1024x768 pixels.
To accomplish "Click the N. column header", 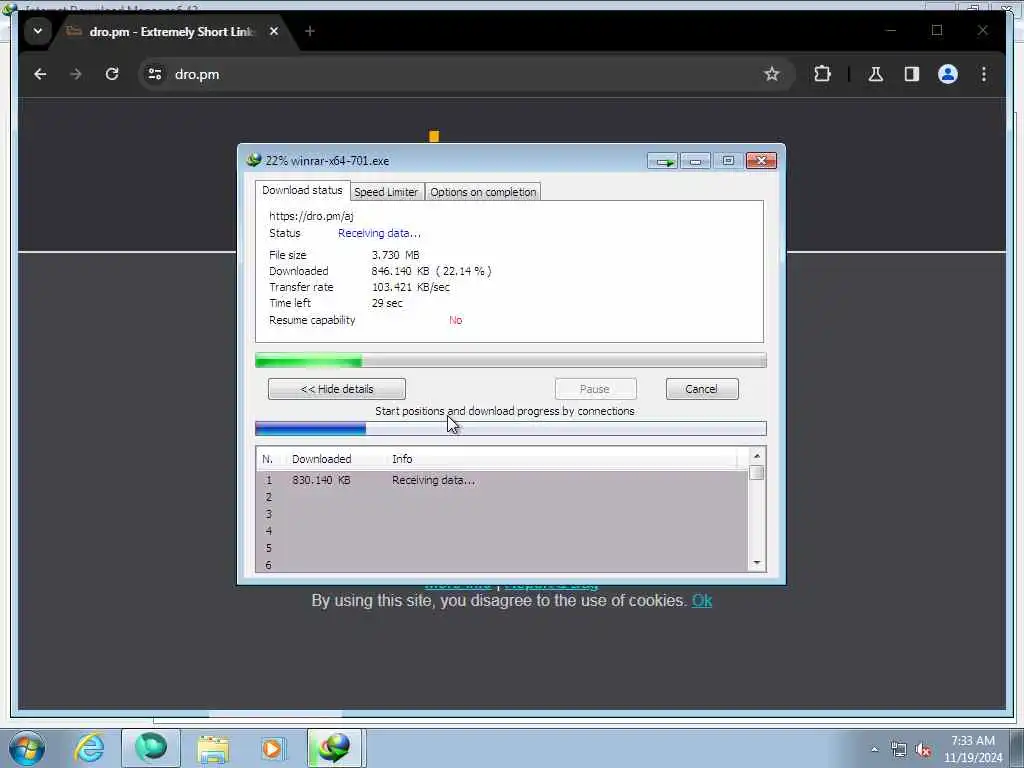I will coord(268,459).
